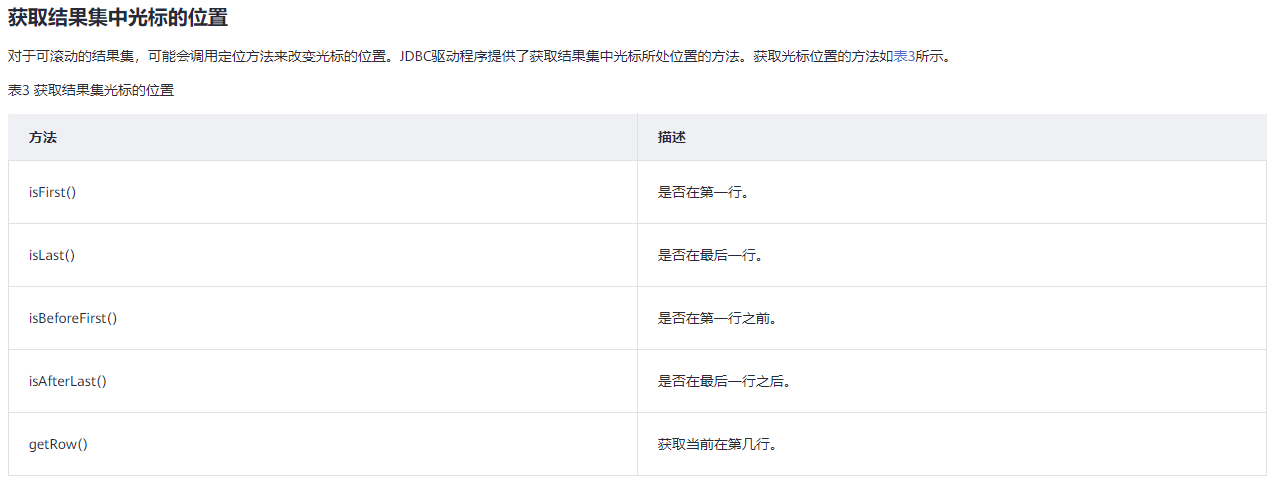Click the isBeforeFirst() method cell
Image resolution: width=1276 pixels, height=503 pixels.
(x=73, y=318)
